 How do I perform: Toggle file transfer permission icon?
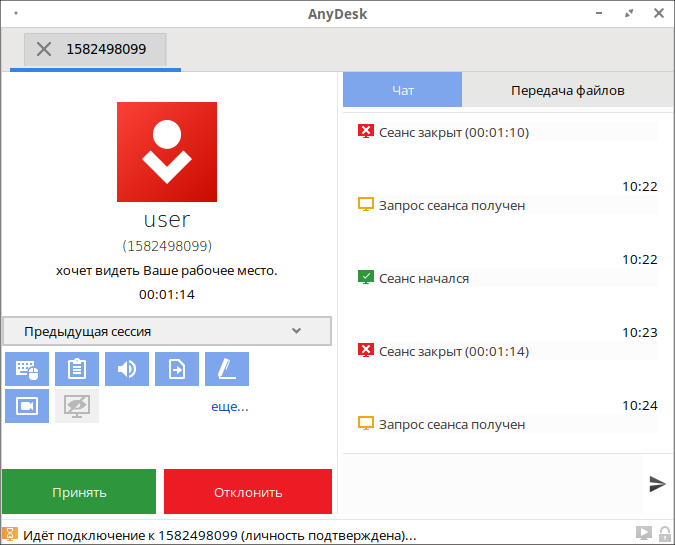tap(177, 369)
